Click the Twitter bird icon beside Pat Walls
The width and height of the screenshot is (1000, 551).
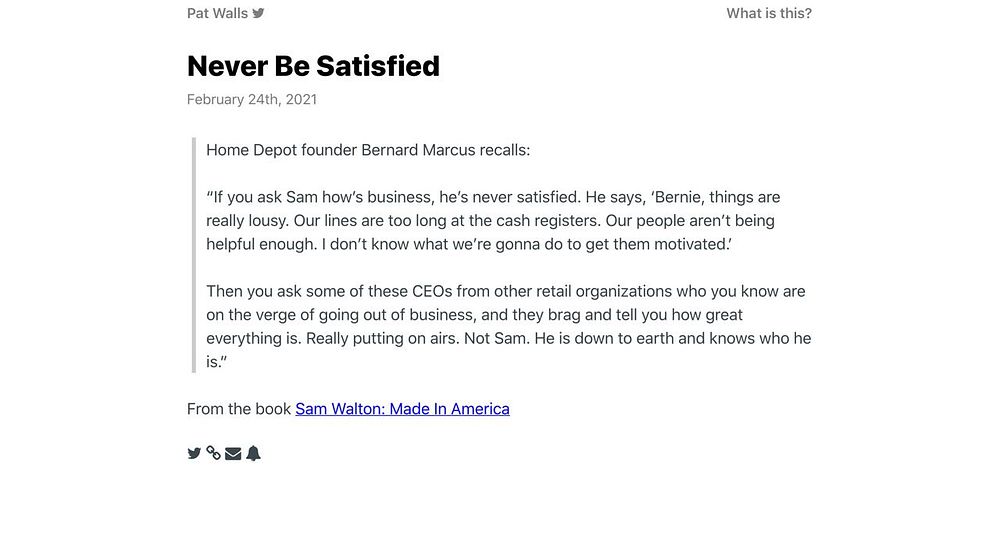(x=259, y=13)
